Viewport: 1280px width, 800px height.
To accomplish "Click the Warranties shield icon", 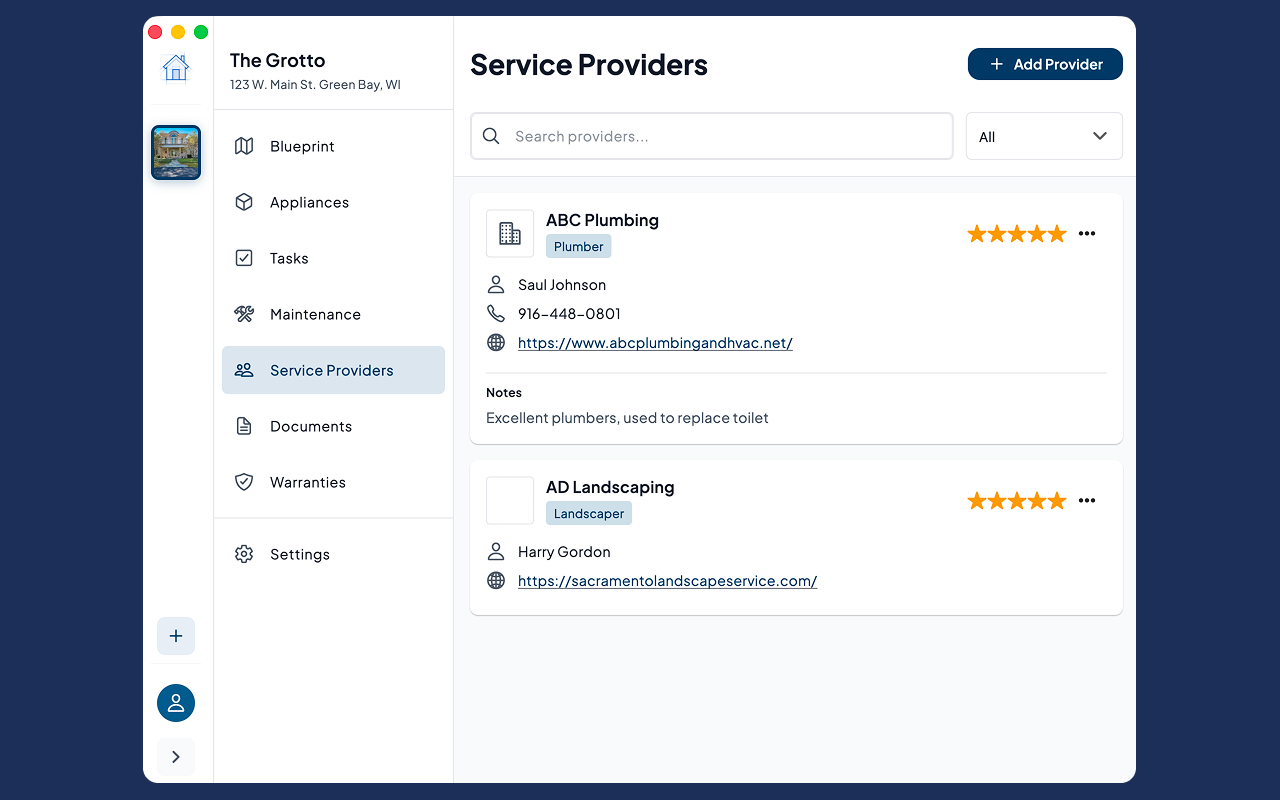I will click(244, 482).
